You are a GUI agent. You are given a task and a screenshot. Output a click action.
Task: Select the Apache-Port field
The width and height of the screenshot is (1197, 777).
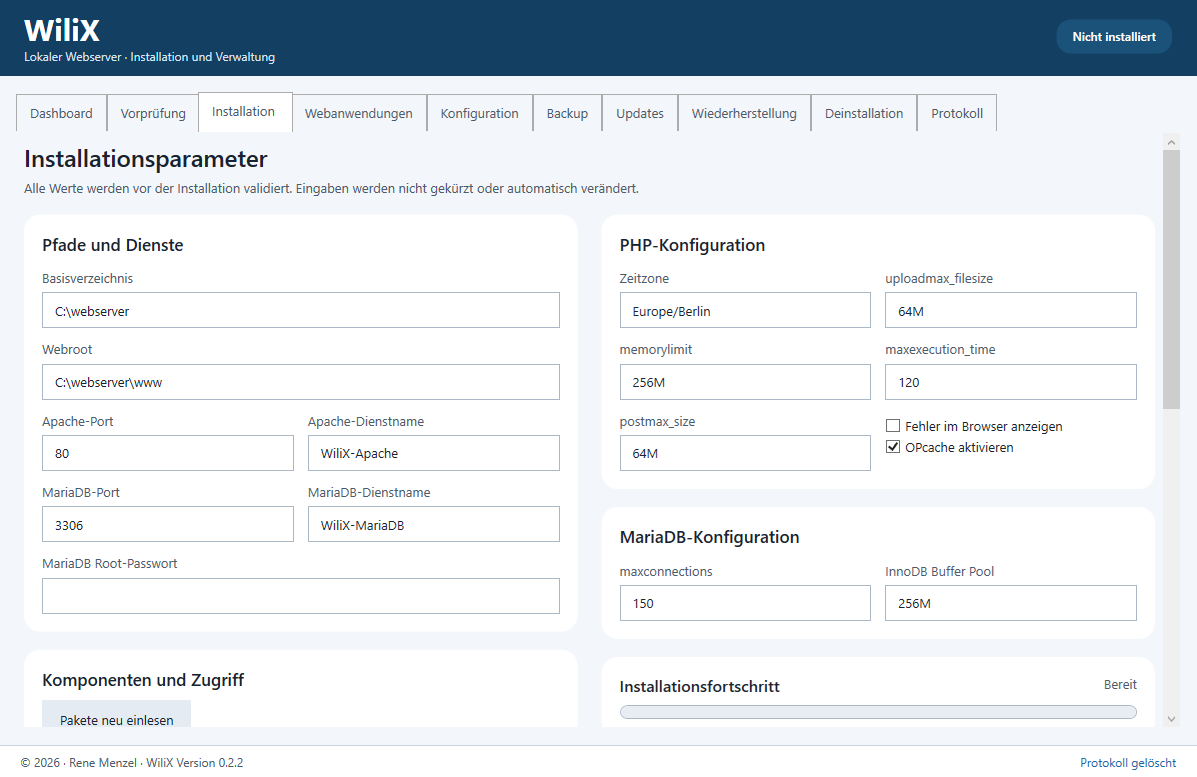pyautogui.click(x=168, y=453)
